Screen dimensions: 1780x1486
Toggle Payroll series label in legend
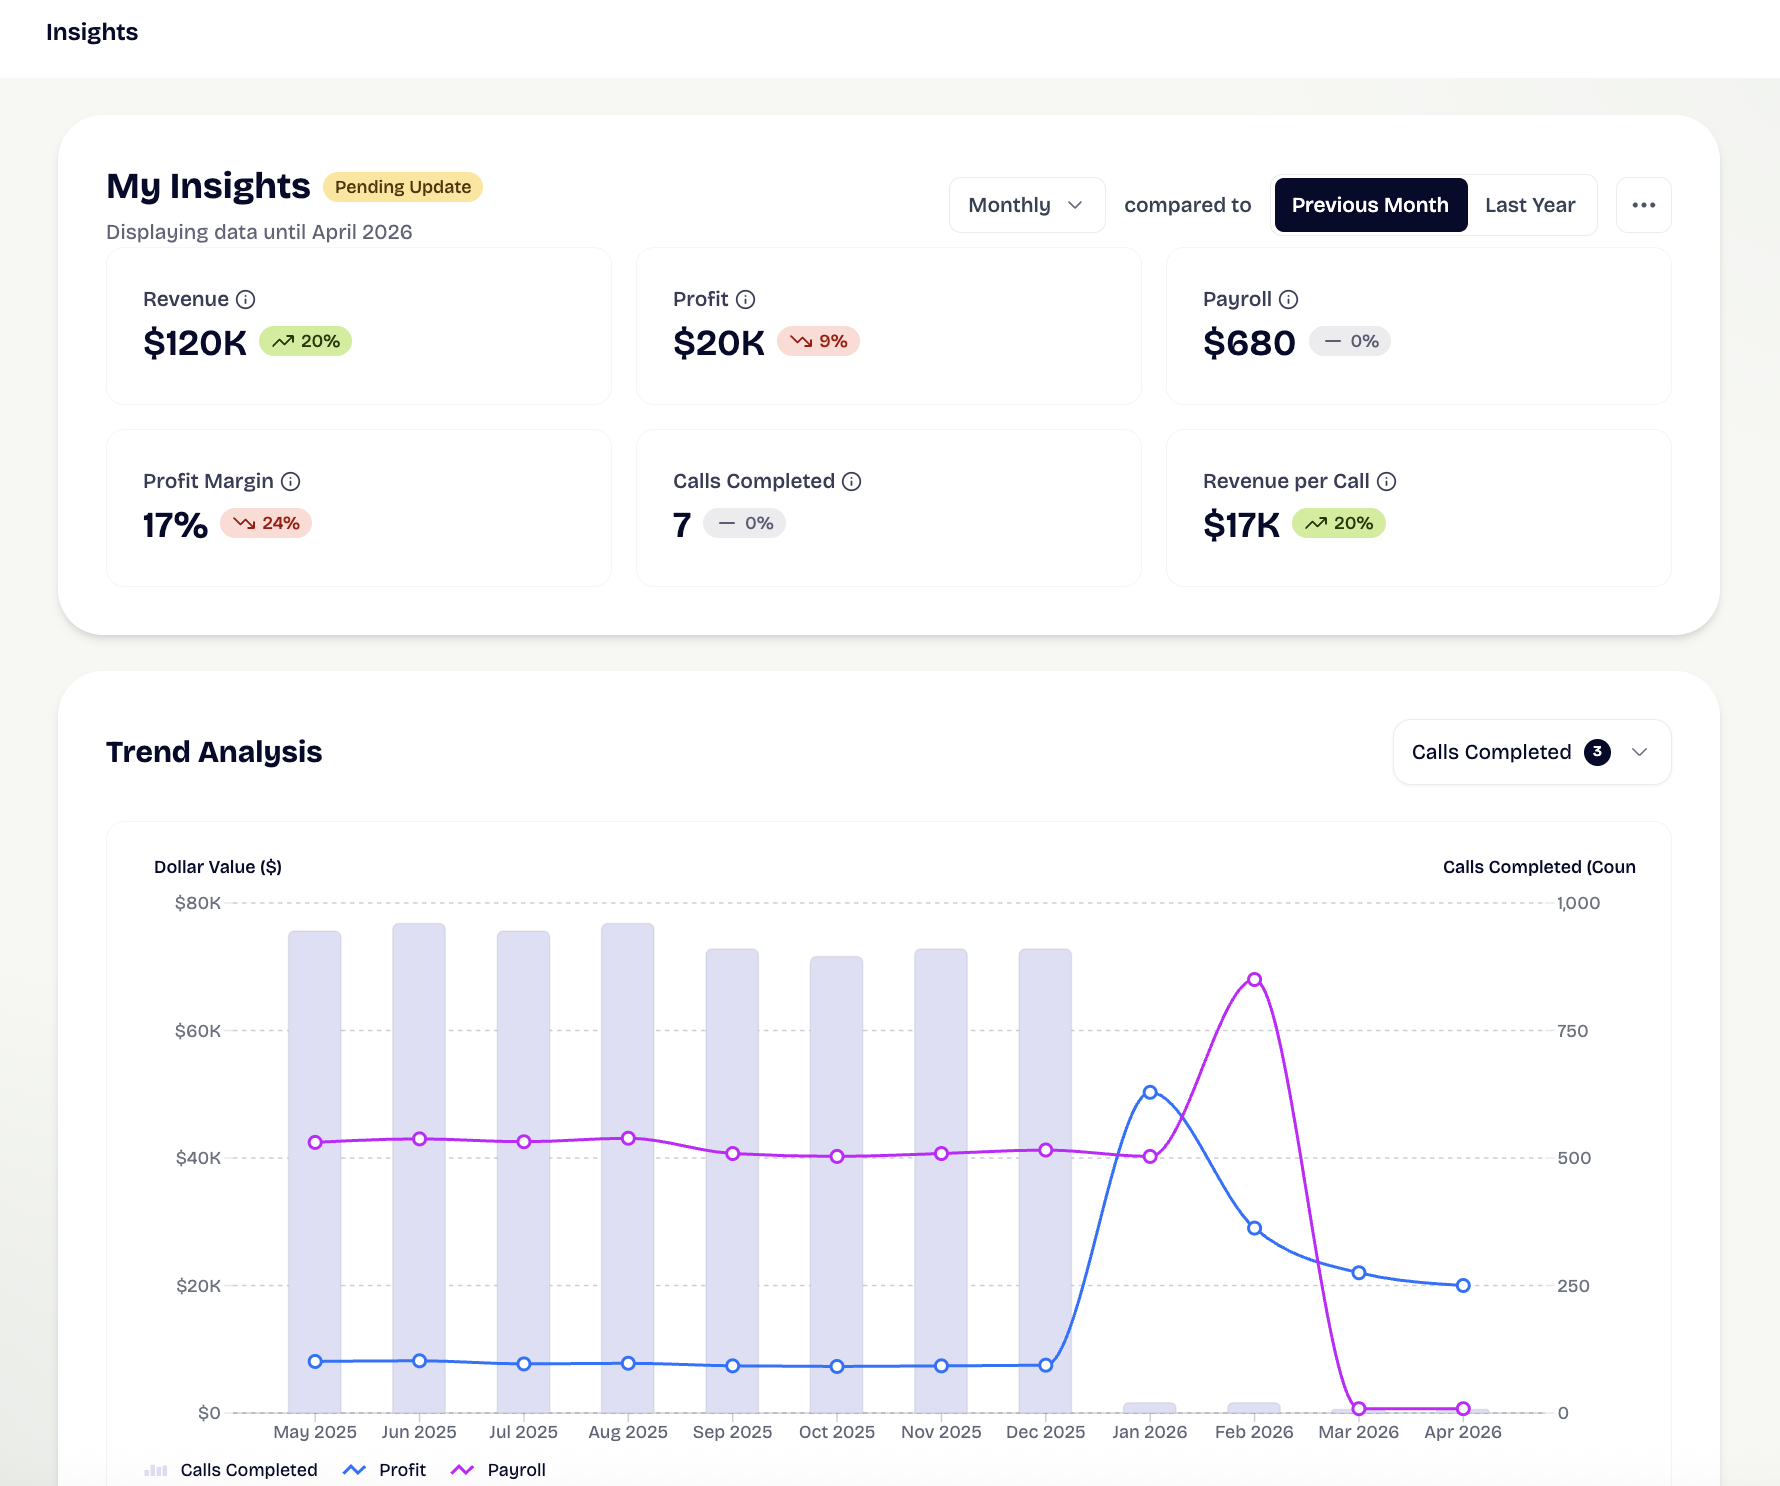pyautogui.click(x=516, y=1470)
